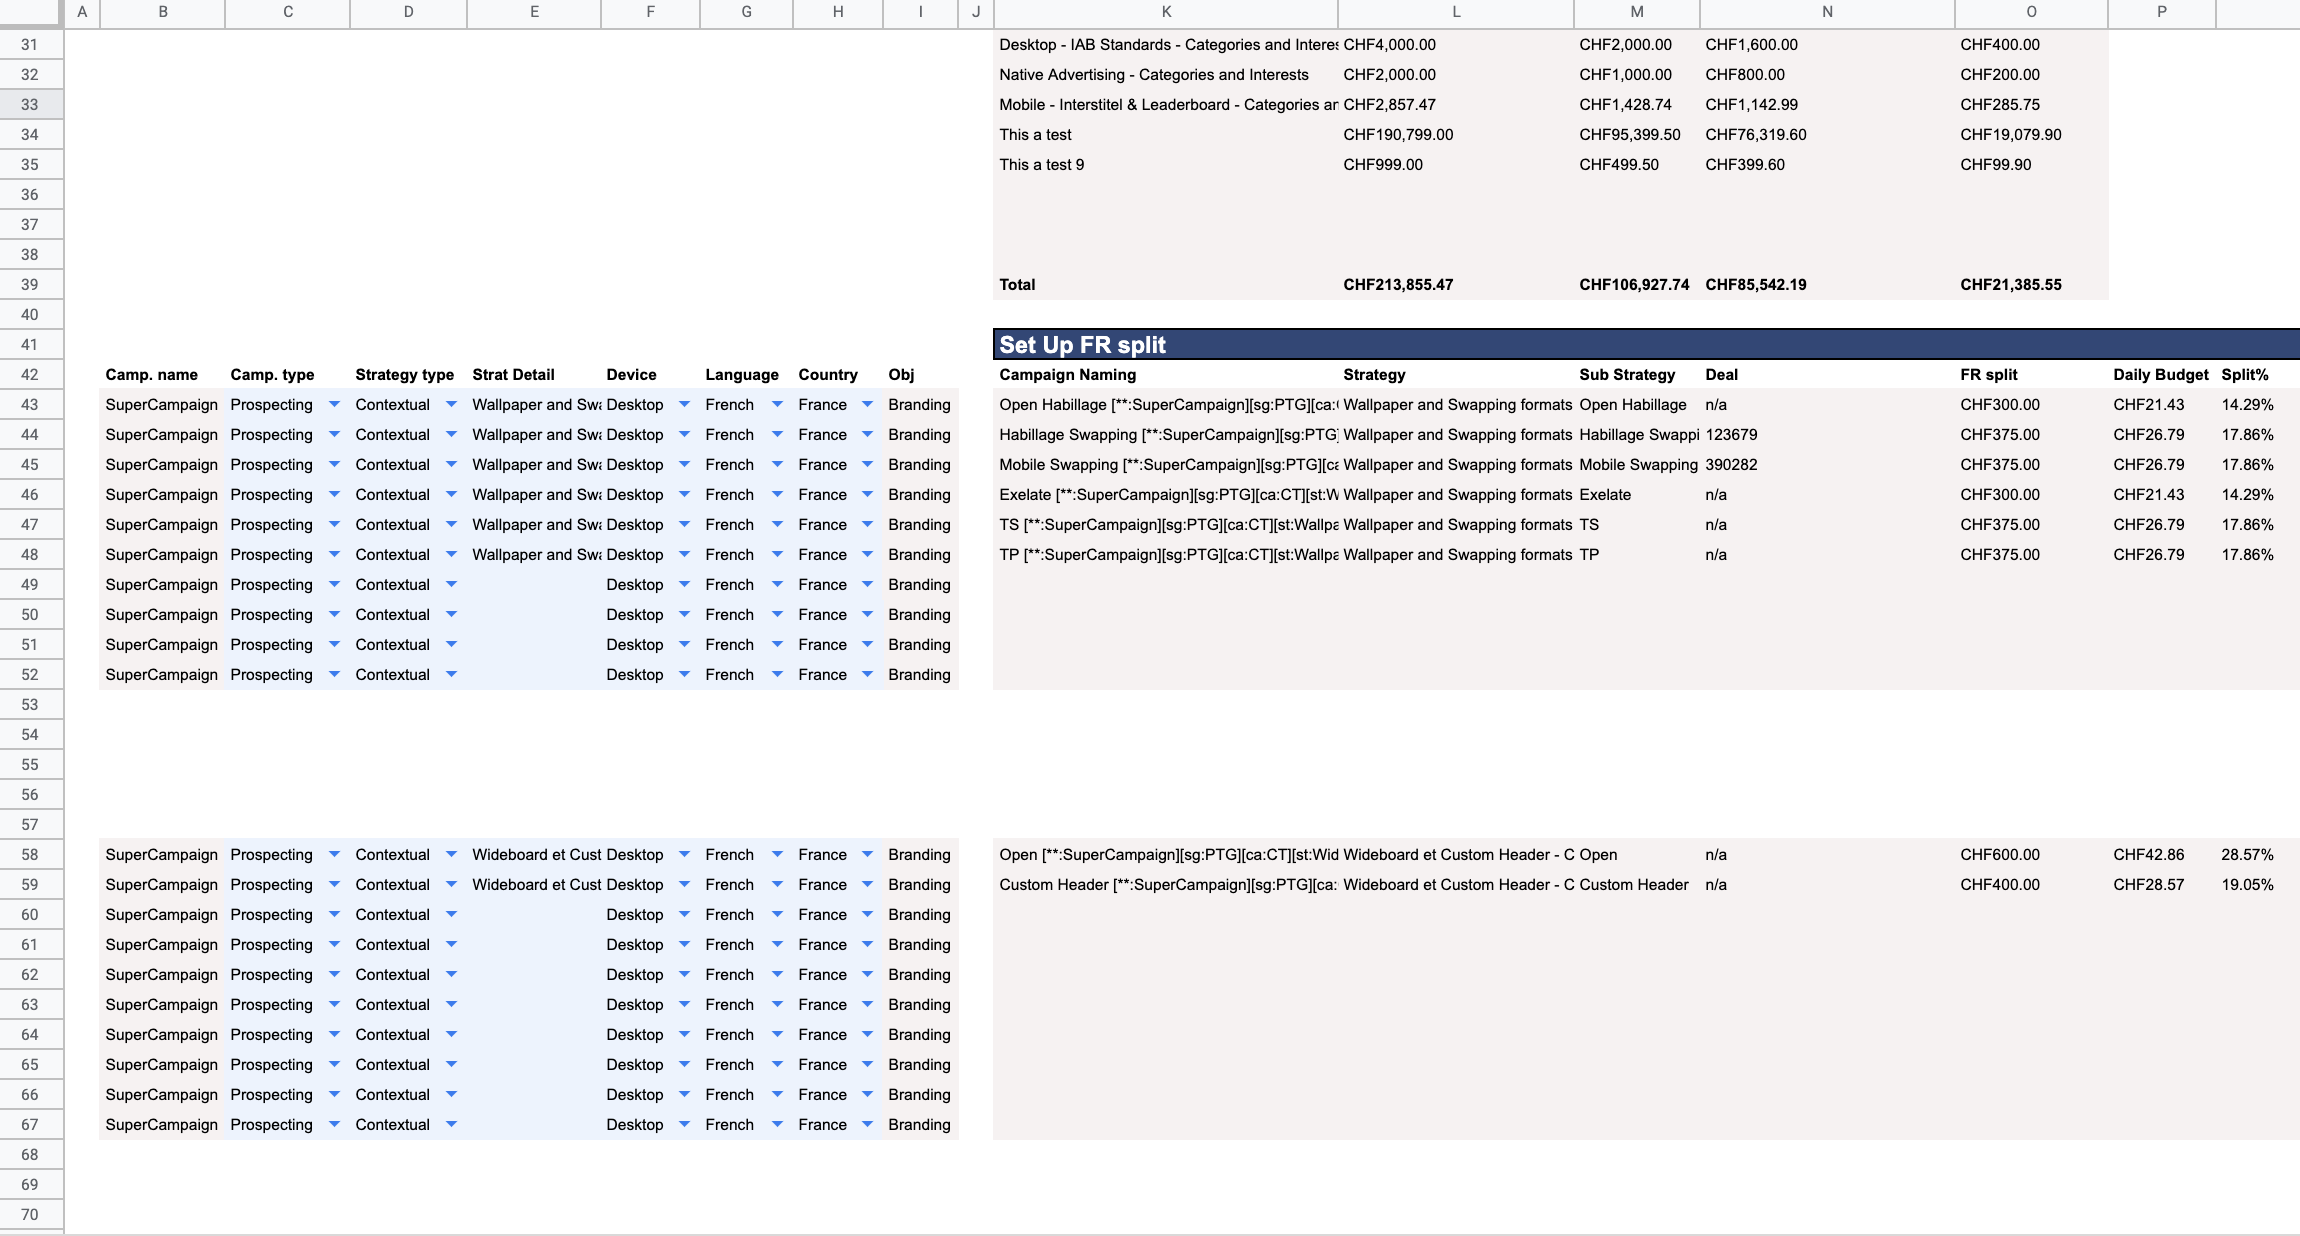Click 'This a test 9' cell
Viewport: 2300px width, 1236px height.
tap(1166, 165)
